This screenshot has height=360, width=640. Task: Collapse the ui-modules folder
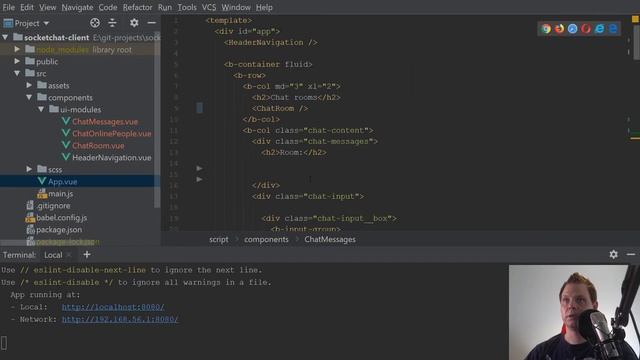(x=41, y=109)
